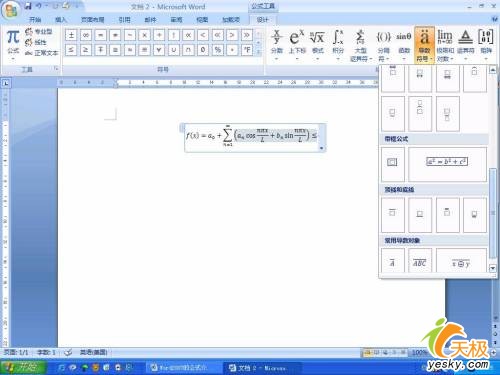500x375 pixels.
Task: Click the round Office button
Action: tap(11, 10)
